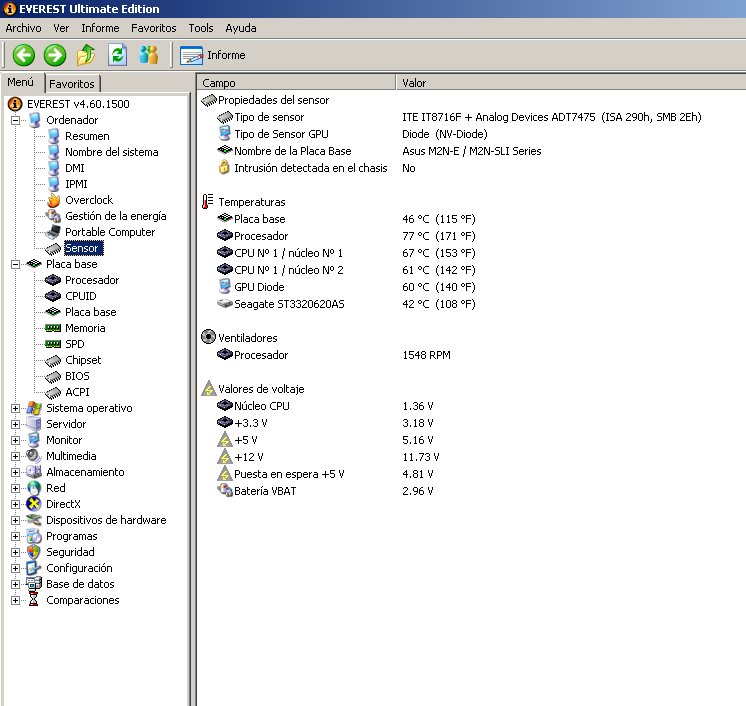
Task: Select Overclock flame icon in tree
Action: click(x=54, y=200)
